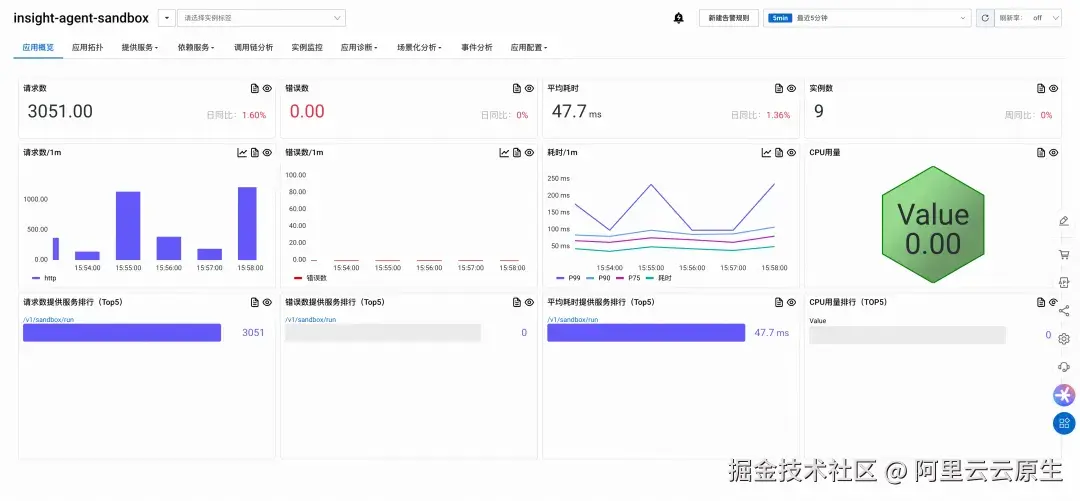Open dropdown arrow beside insight-agent-sandbox title
1080x501 pixels.
click(x=166, y=18)
